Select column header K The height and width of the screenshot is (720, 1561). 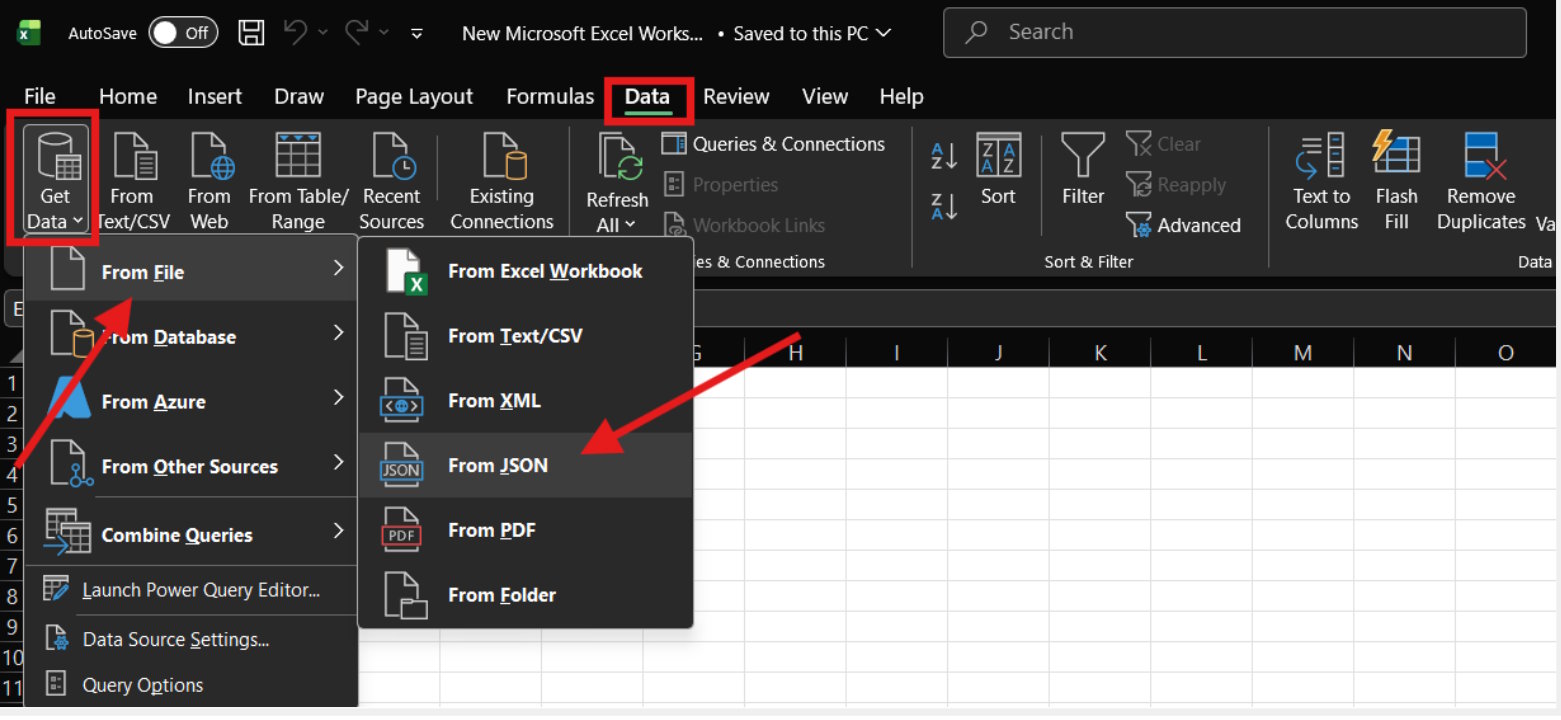click(1100, 352)
